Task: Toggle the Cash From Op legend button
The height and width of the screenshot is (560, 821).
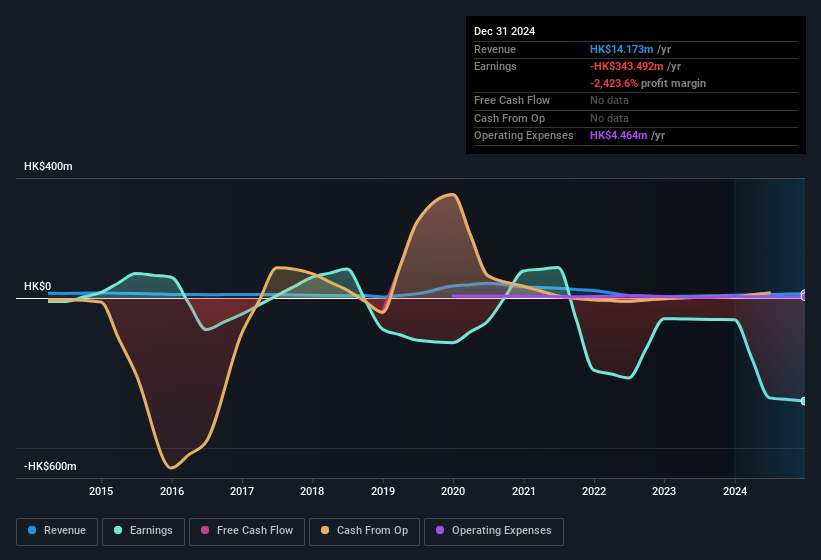Action: click(x=364, y=531)
